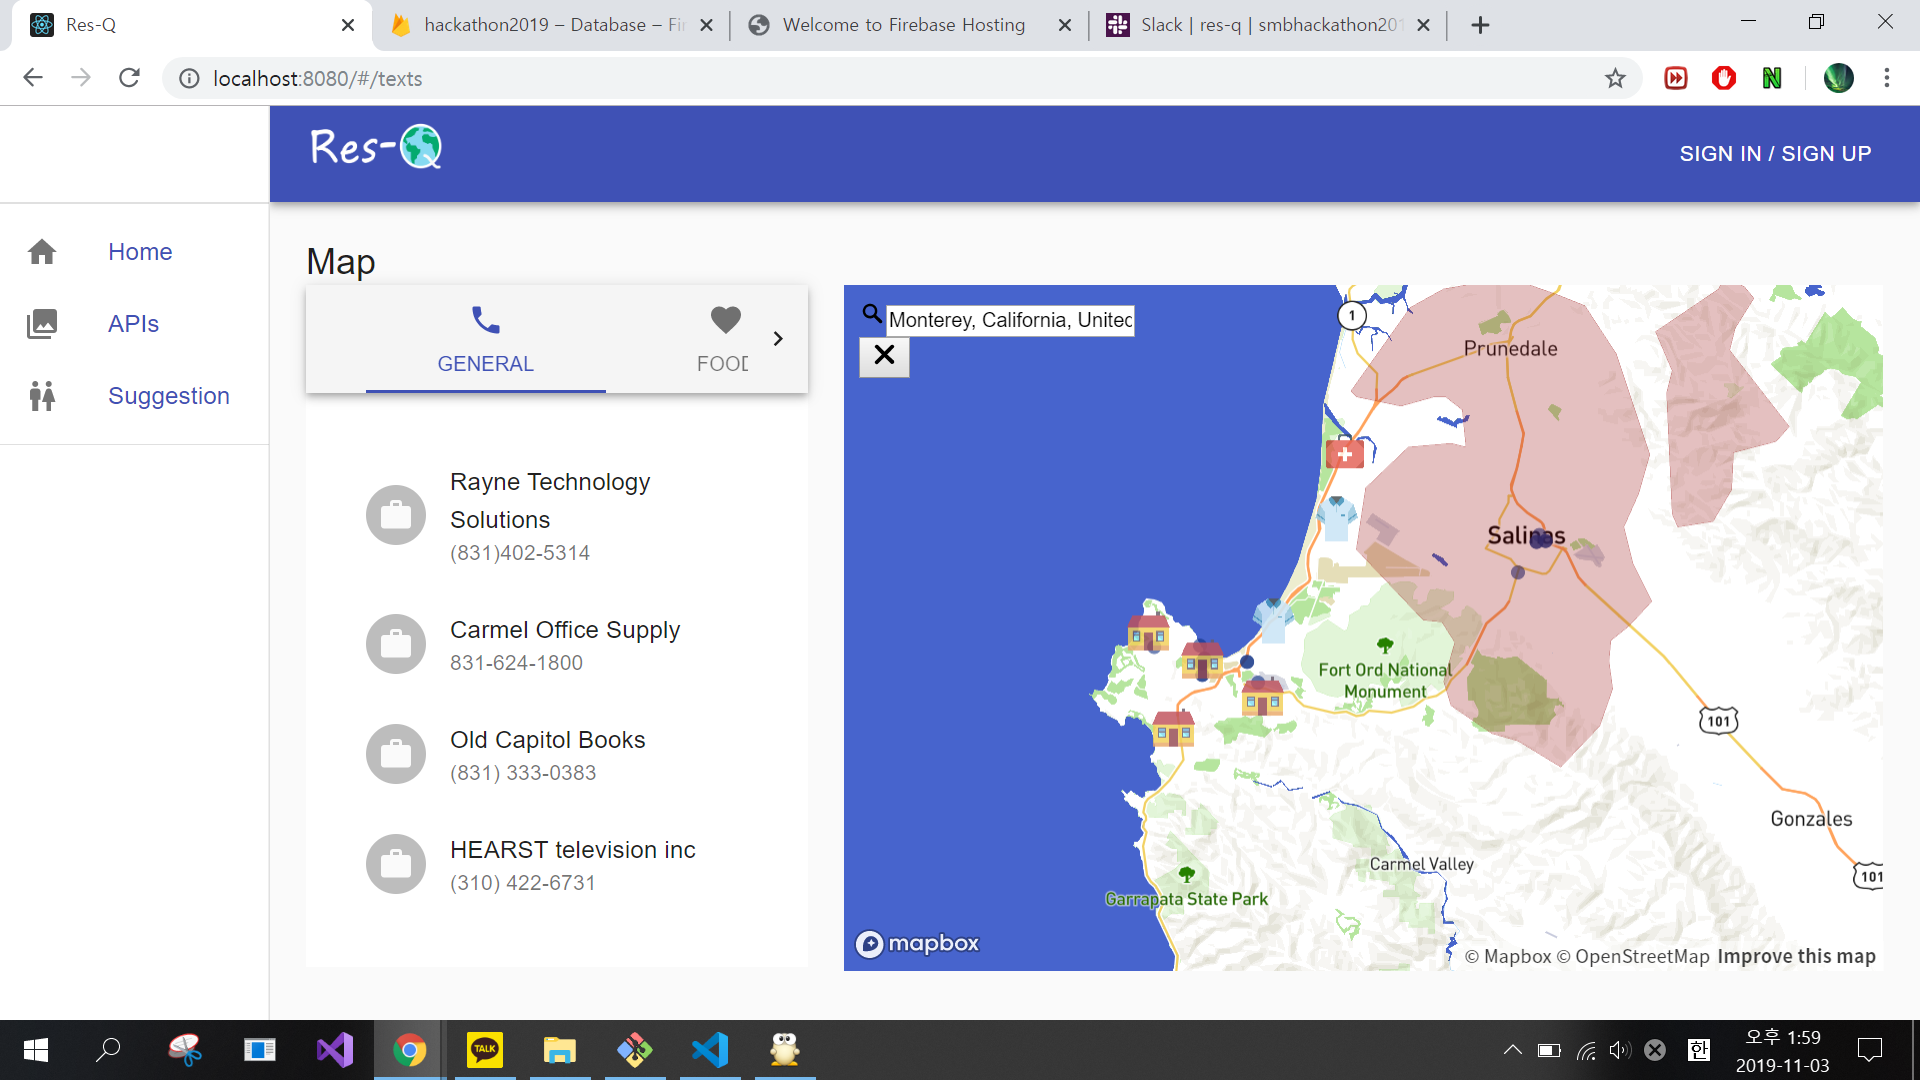Select the GENERAL tab

coord(485,340)
